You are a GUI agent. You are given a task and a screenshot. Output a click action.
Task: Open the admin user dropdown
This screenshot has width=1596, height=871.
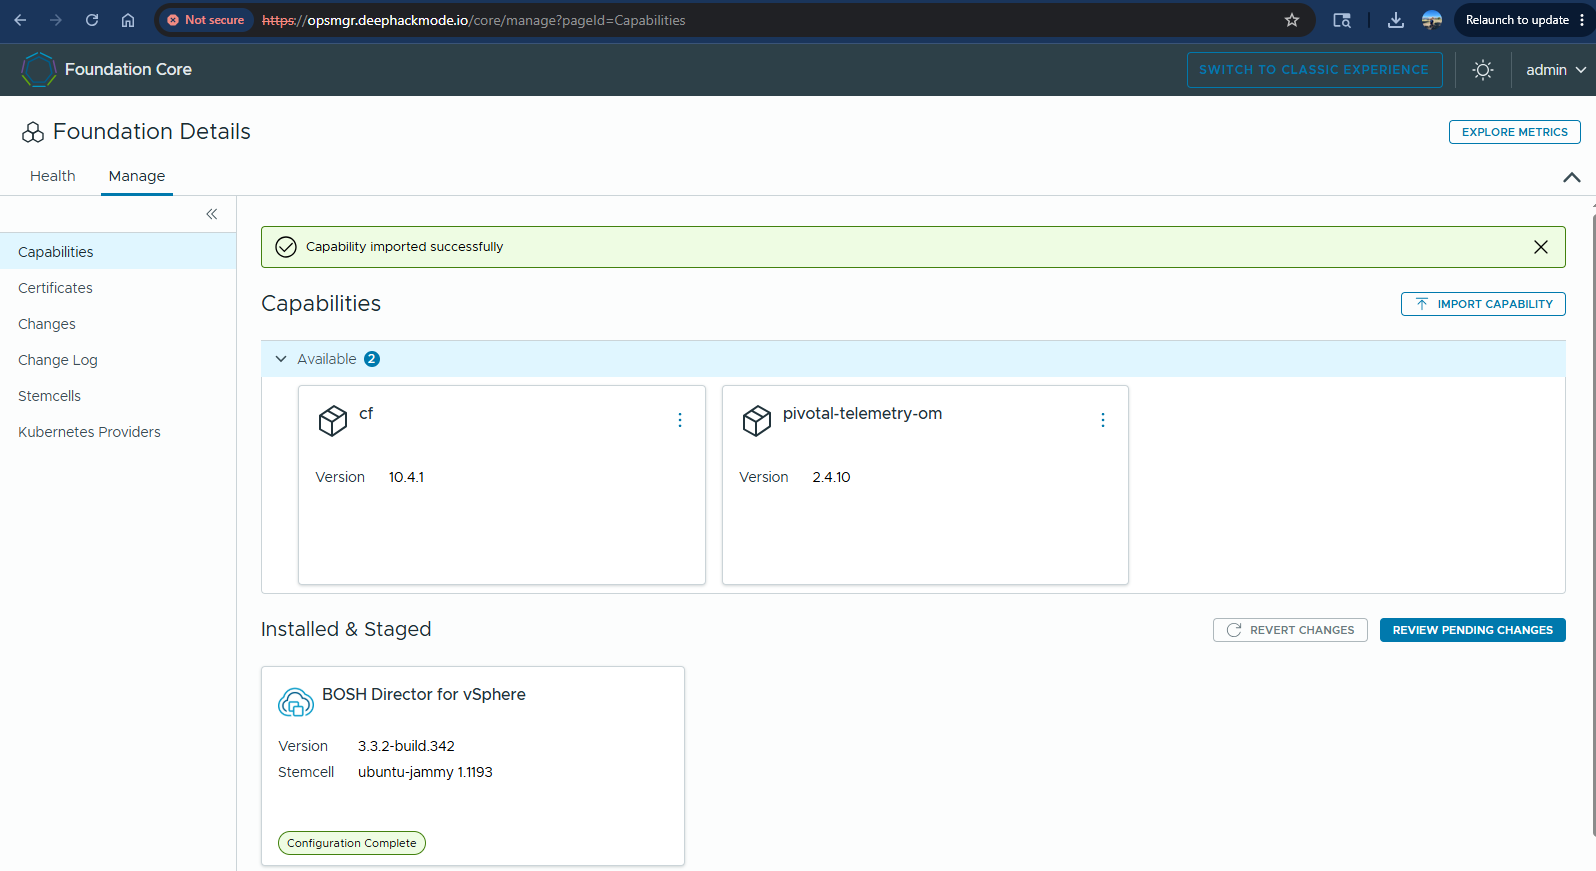(x=1556, y=70)
